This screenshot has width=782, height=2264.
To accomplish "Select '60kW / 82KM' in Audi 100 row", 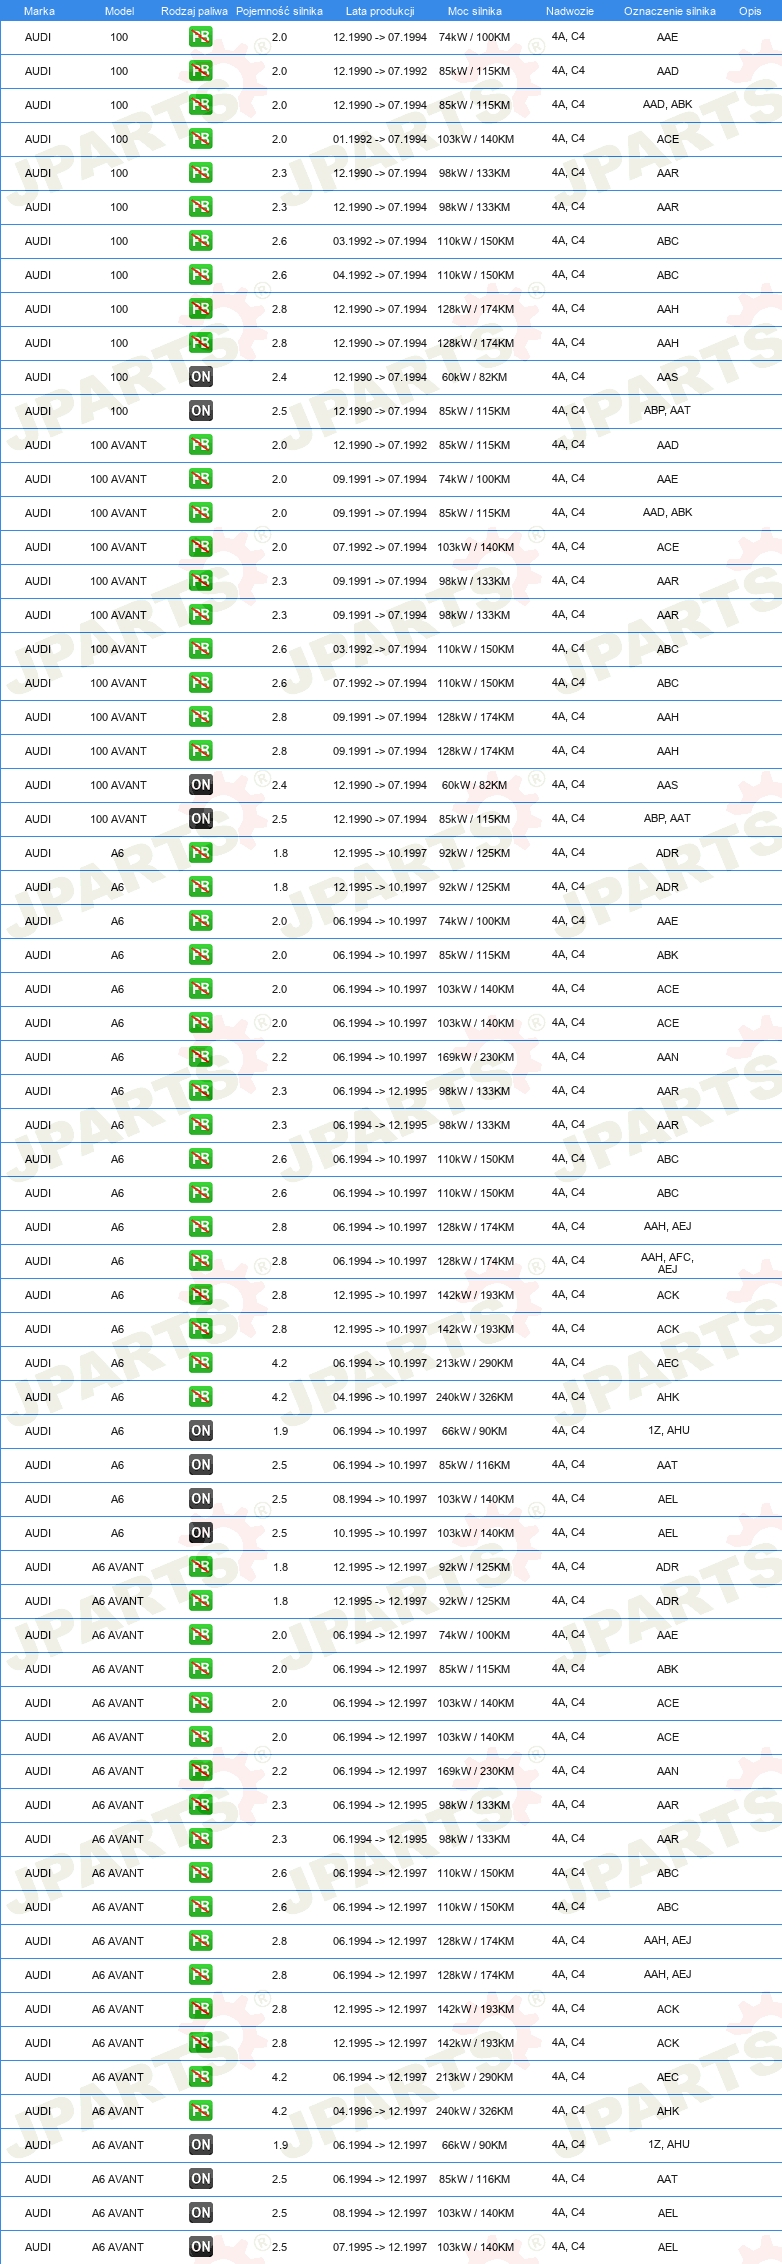I will pyautogui.click(x=475, y=377).
